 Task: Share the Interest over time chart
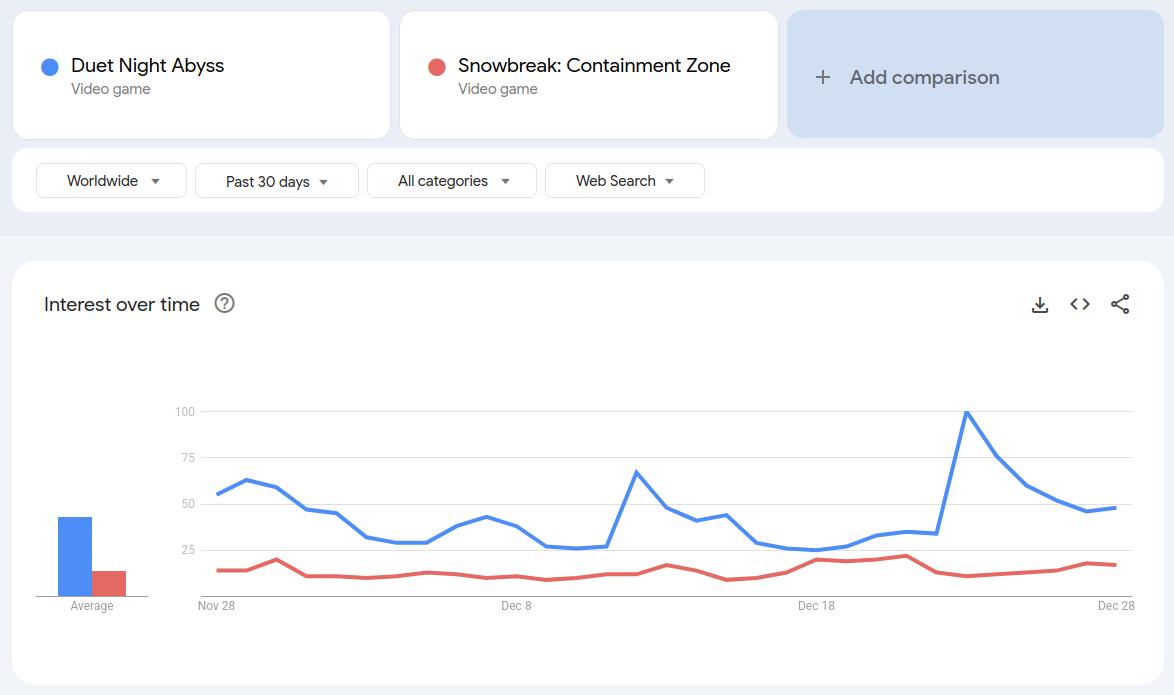pyautogui.click(x=1120, y=304)
